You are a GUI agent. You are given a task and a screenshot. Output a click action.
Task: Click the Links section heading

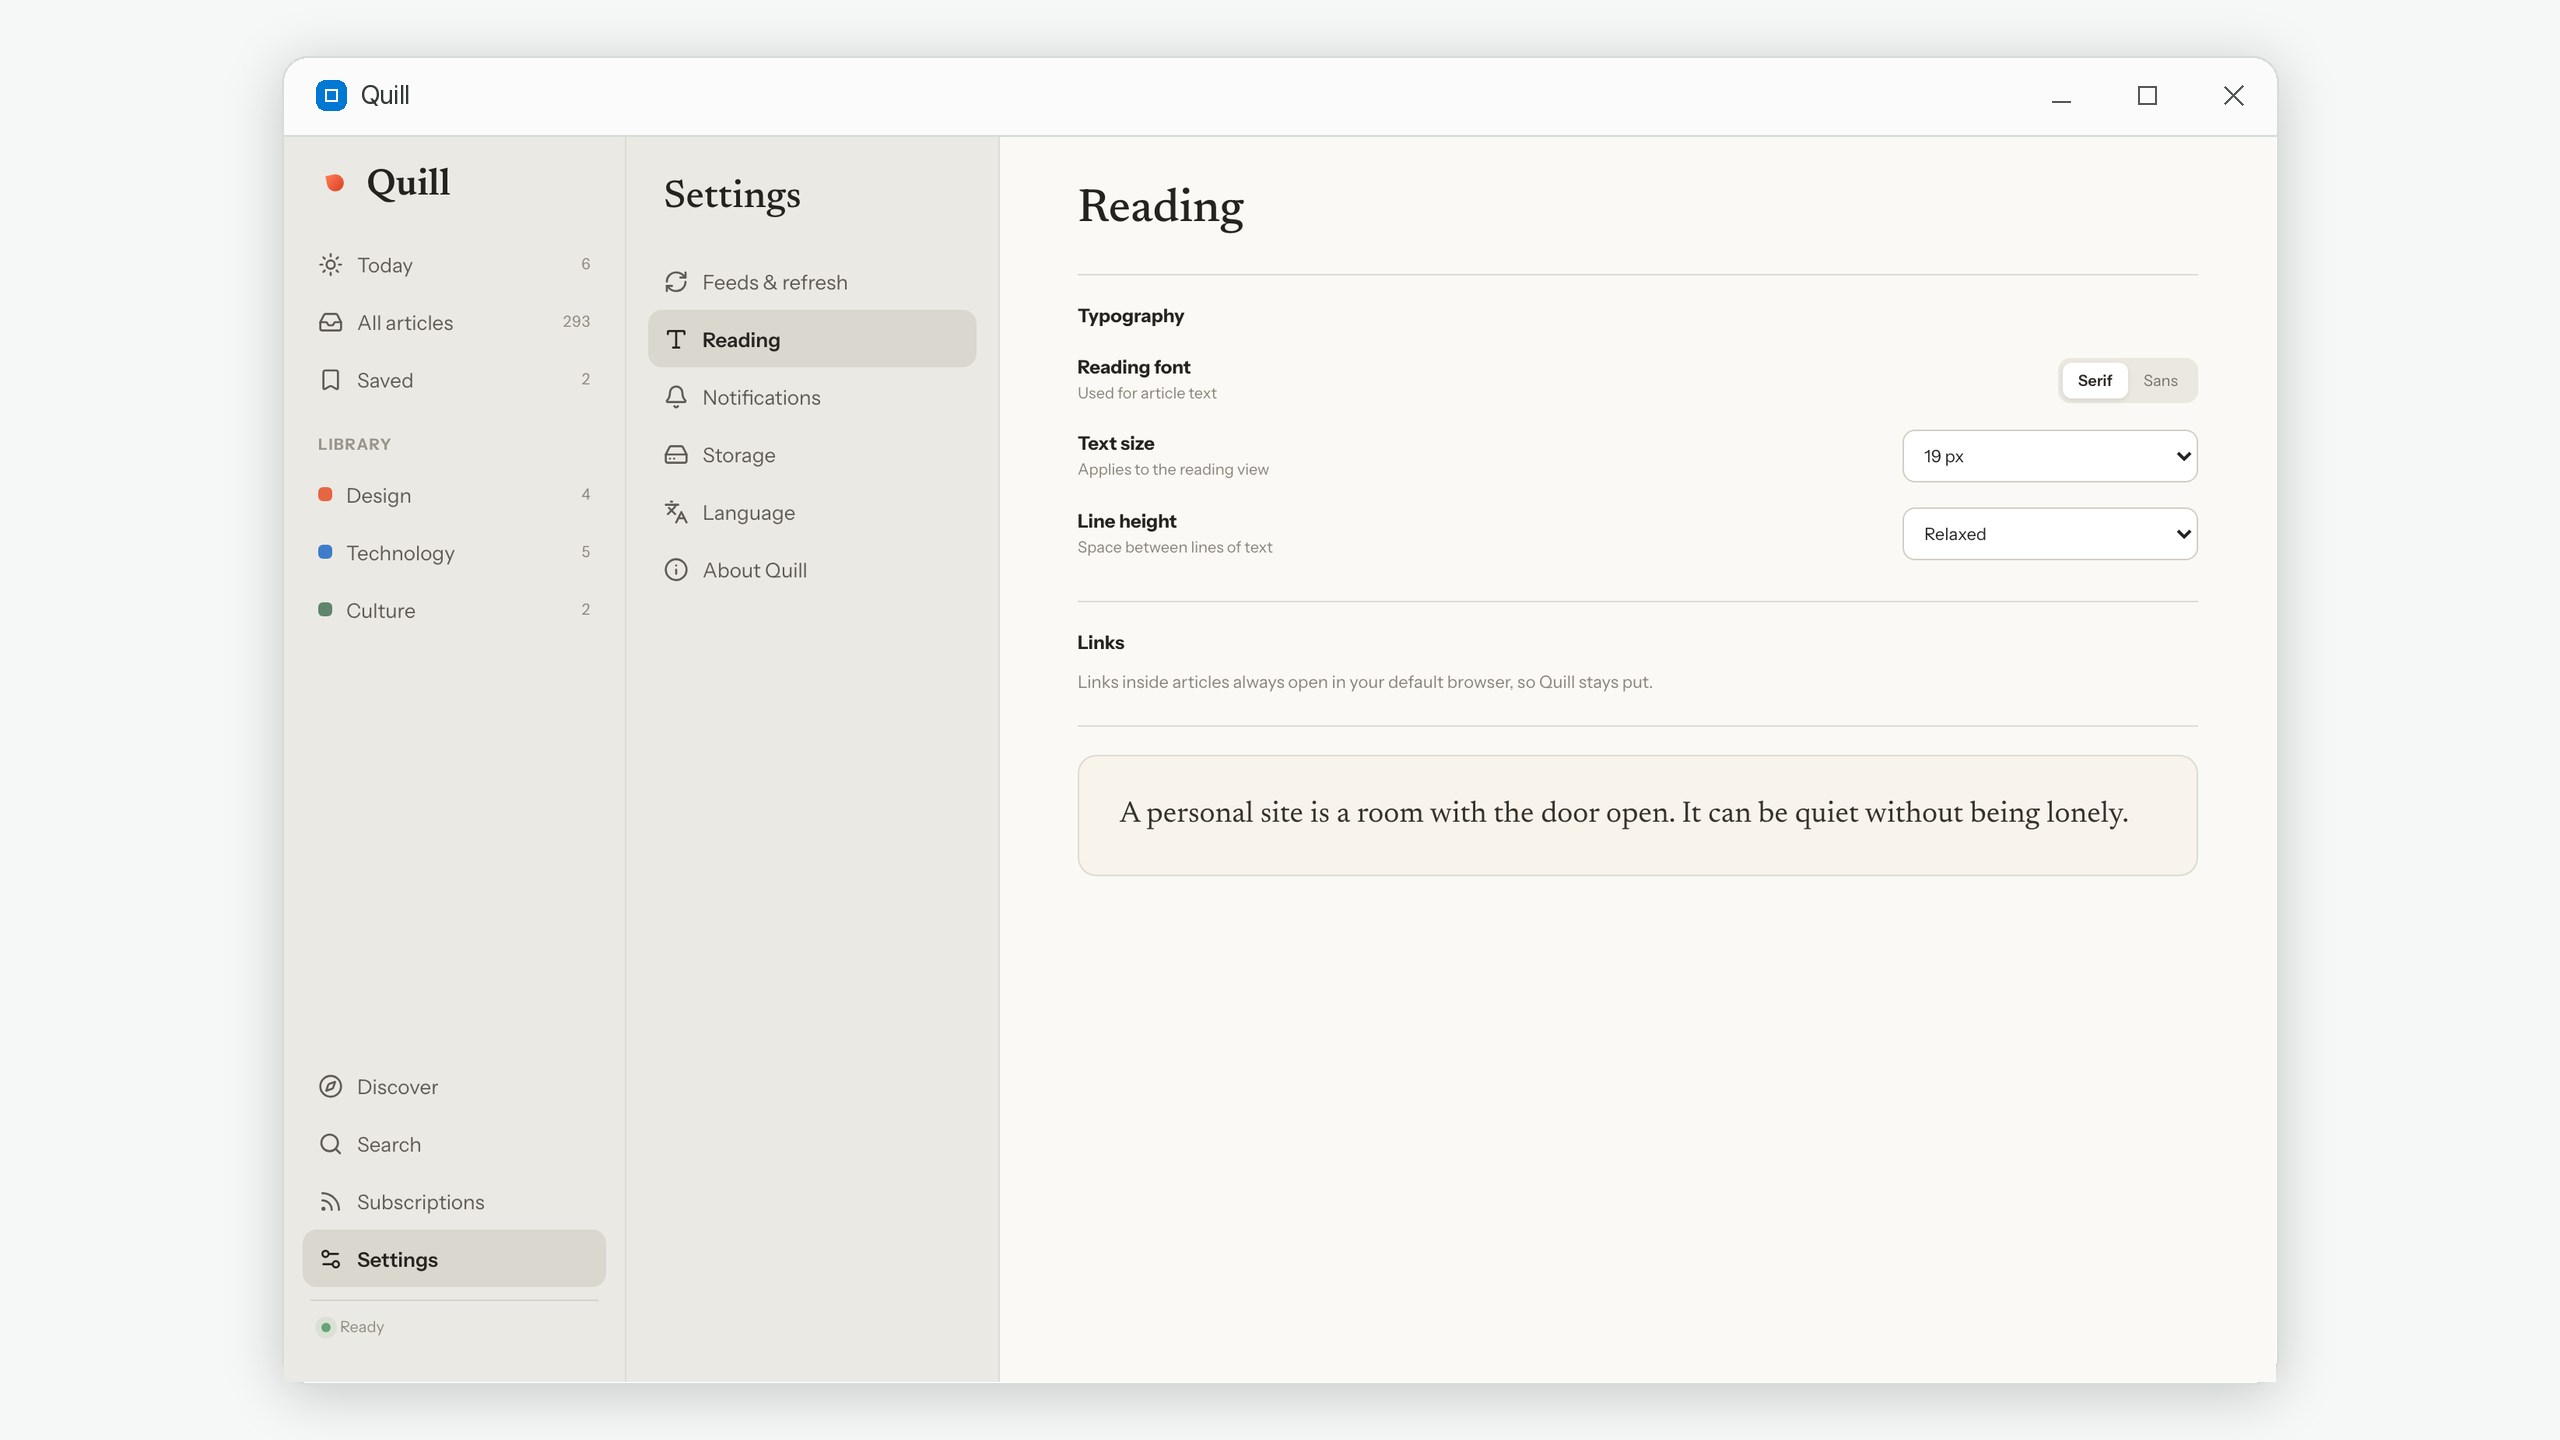pos(1100,642)
